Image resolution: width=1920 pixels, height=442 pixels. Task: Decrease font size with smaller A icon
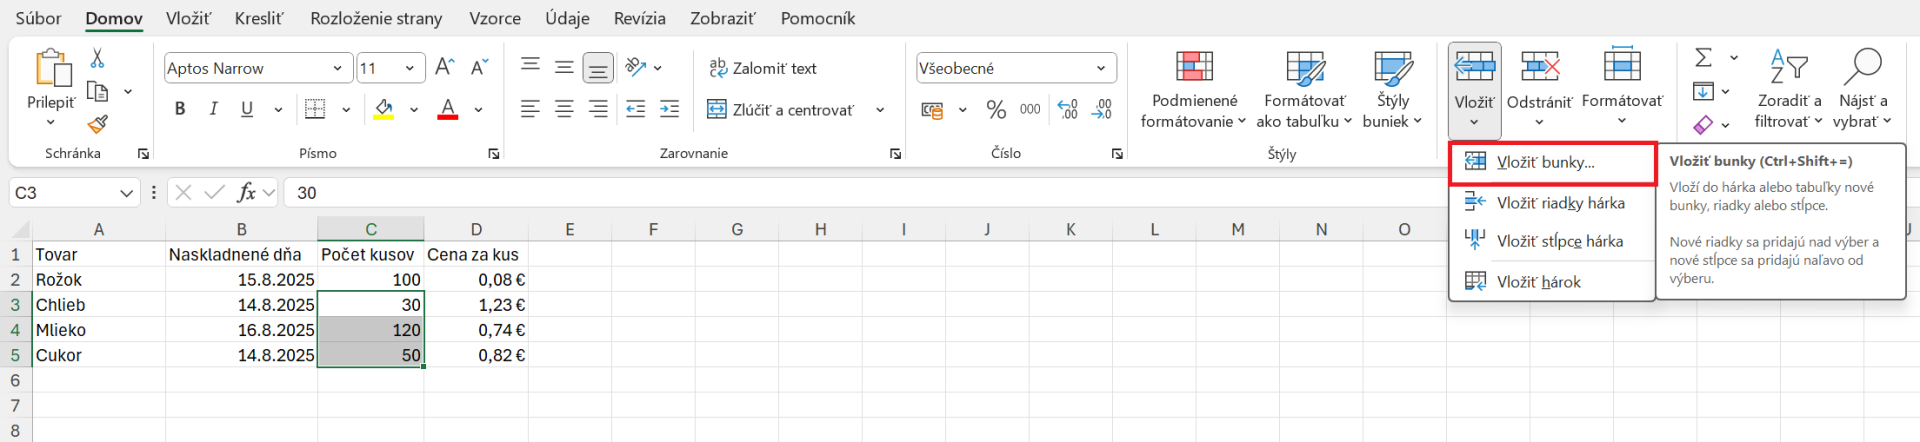pos(479,67)
